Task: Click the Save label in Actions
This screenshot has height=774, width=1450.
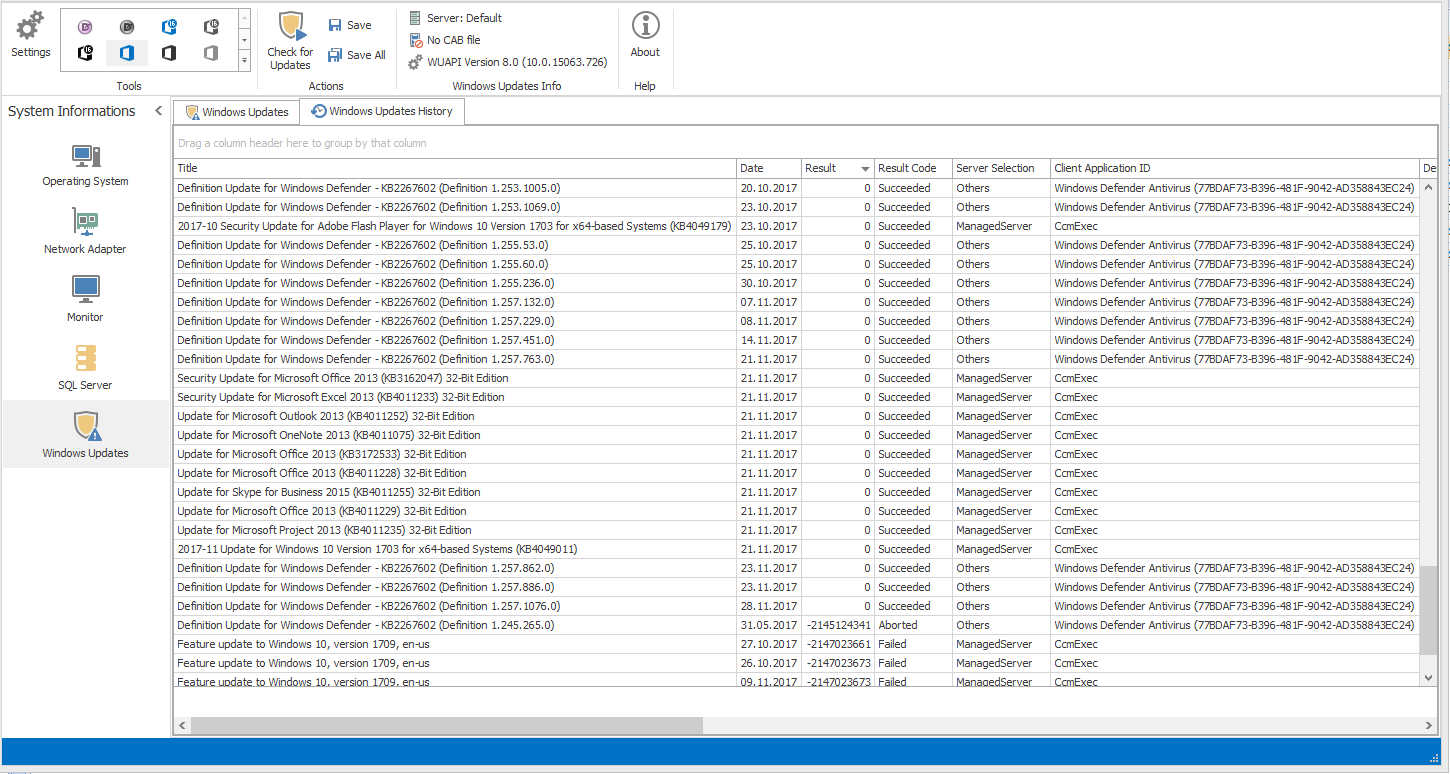Action: pos(359,25)
